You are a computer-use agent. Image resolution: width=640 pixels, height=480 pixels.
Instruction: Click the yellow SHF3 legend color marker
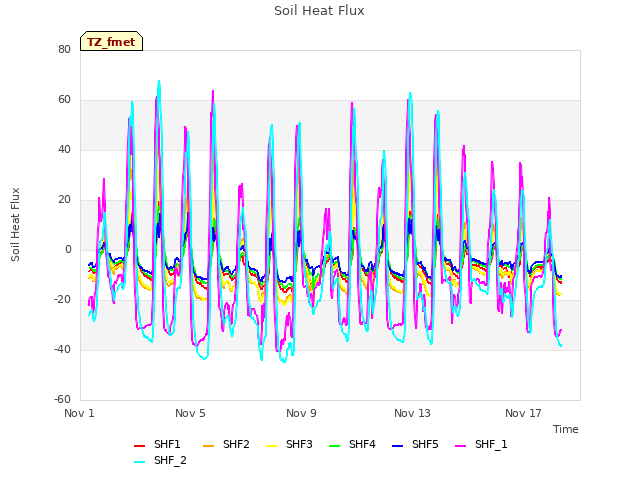coord(271,446)
